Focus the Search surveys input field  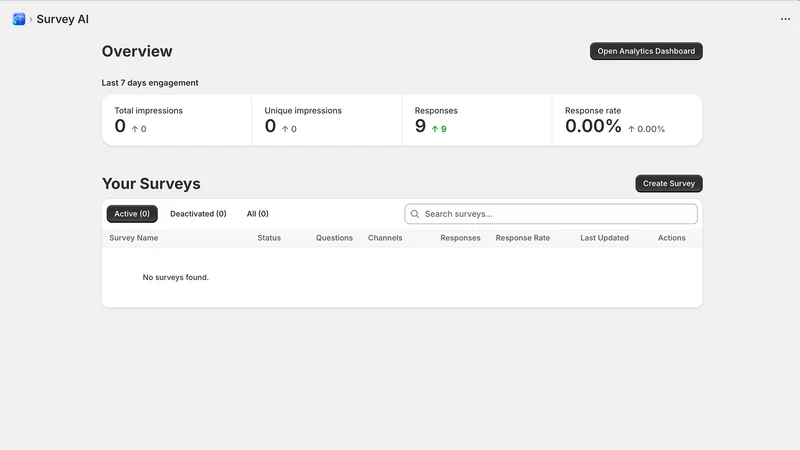click(x=551, y=214)
